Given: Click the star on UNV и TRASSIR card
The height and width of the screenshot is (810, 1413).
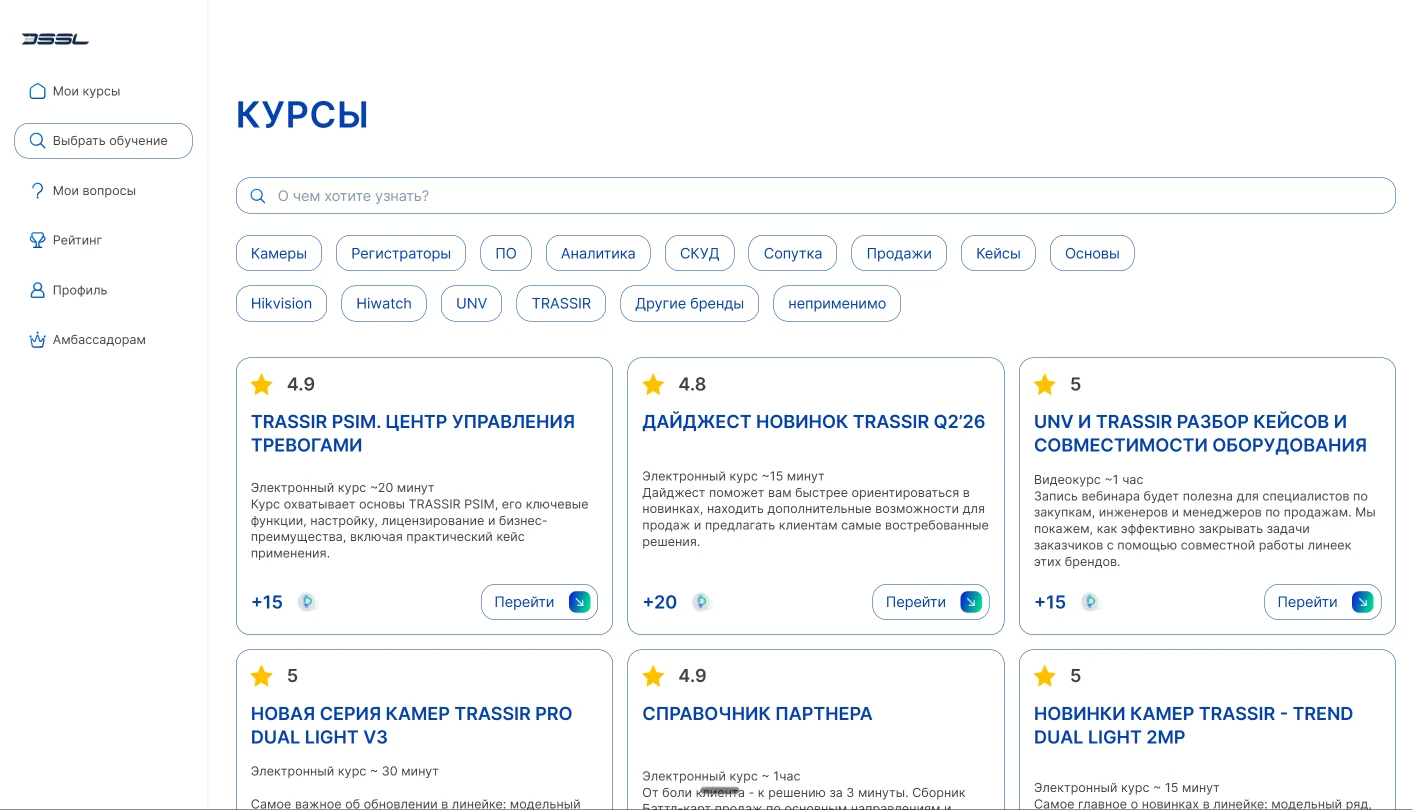Looking at the screenshot, I should (1045, 384).
